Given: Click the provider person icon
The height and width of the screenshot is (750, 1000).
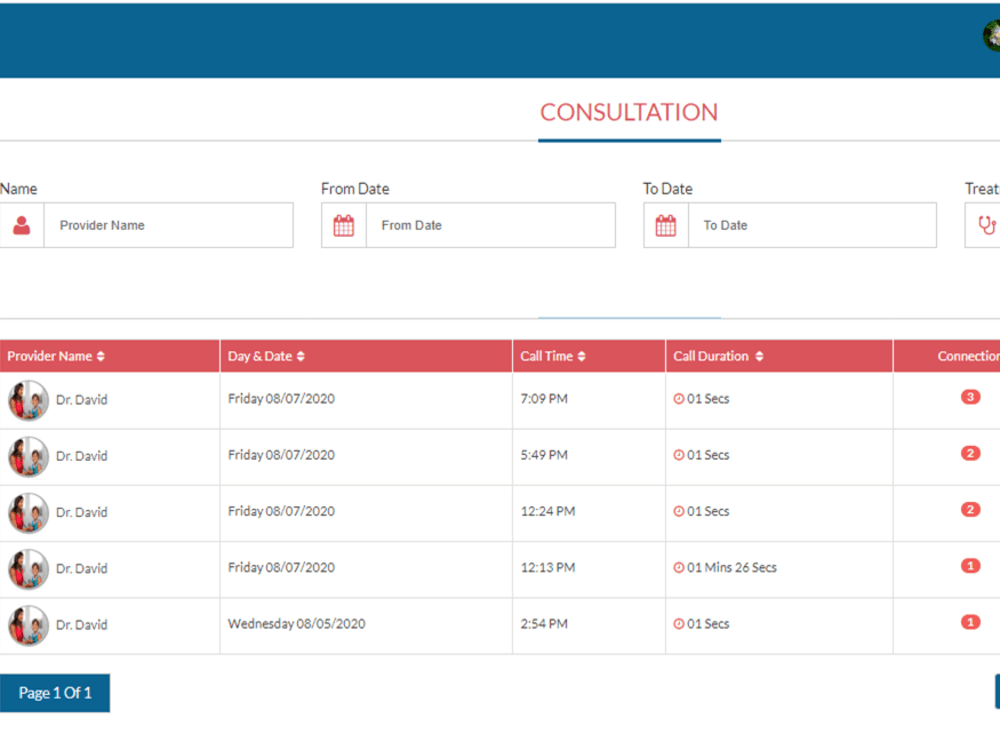Looking at the screenshot, I should 22,225.
